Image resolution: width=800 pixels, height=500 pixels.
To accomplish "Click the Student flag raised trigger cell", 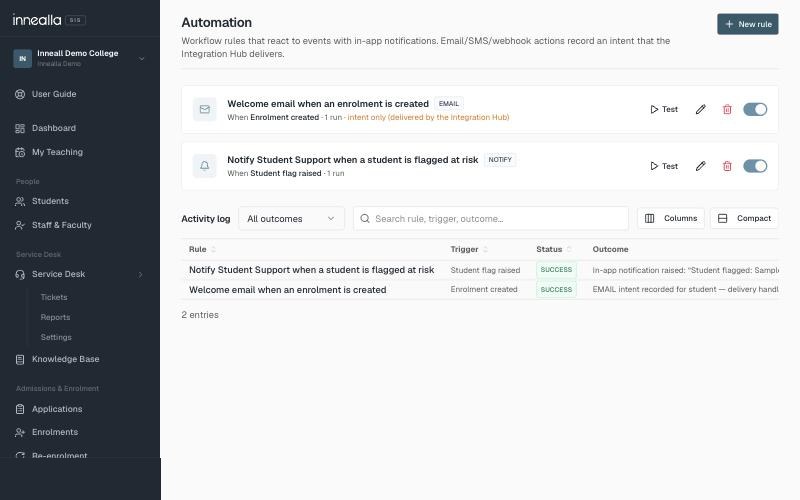I will pyautogui.click(x=485, y=270).
